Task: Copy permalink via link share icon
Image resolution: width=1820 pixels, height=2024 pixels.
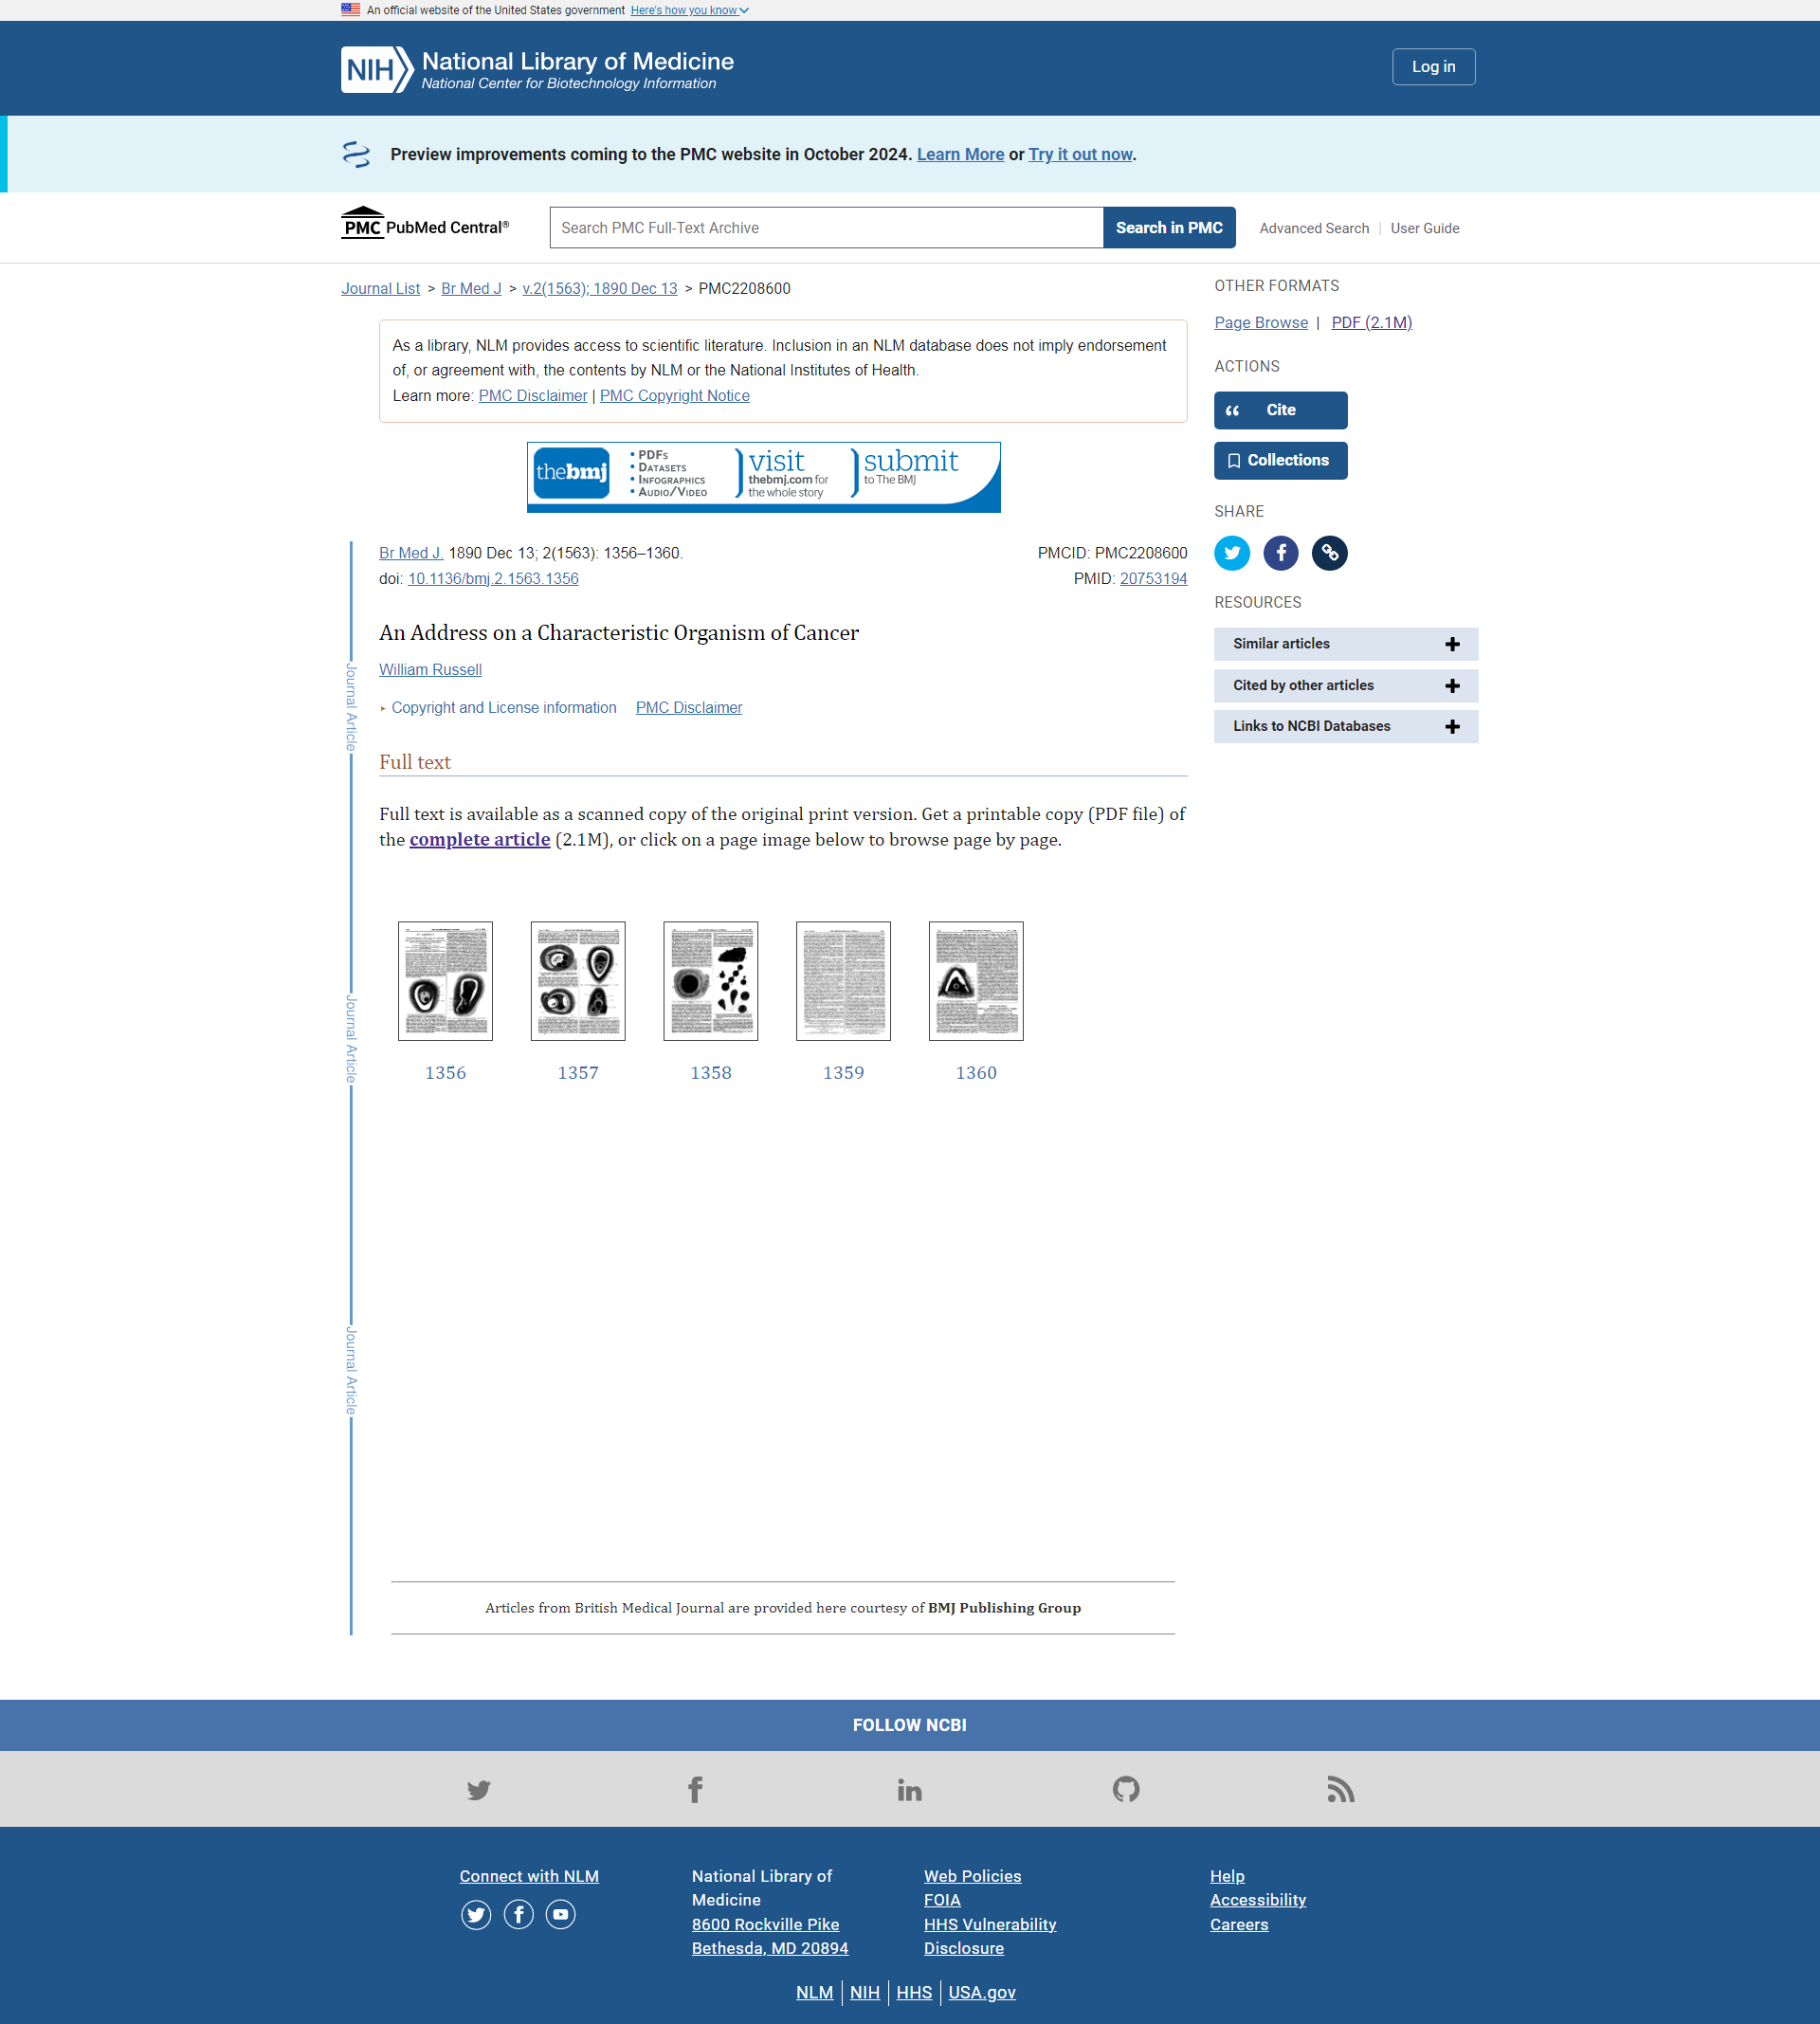Action: tap(1329, 553)
